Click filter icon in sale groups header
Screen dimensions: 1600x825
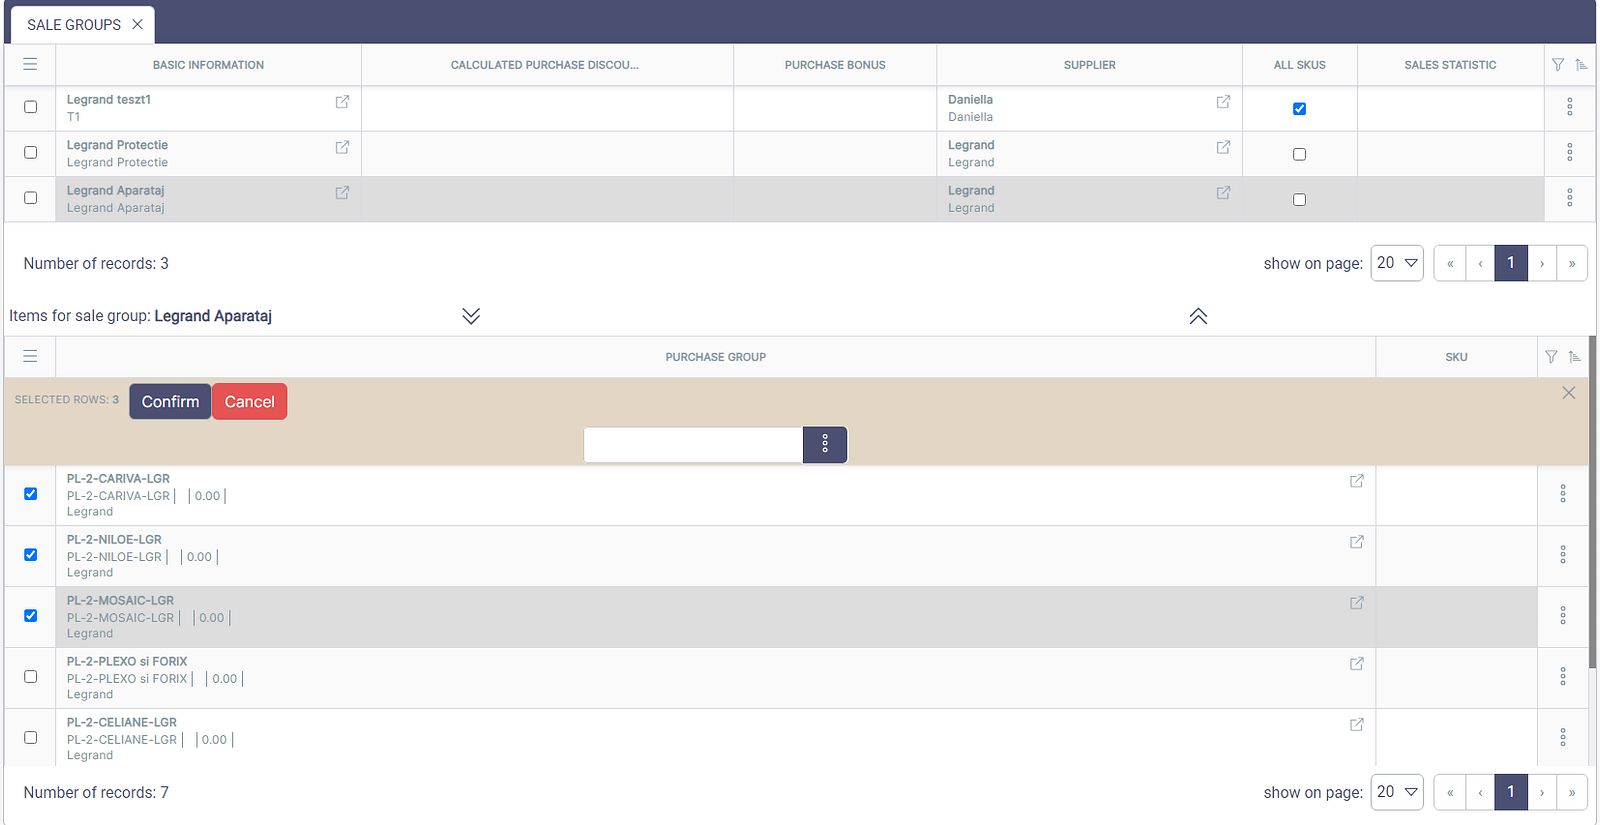[x=1557, y=65]
